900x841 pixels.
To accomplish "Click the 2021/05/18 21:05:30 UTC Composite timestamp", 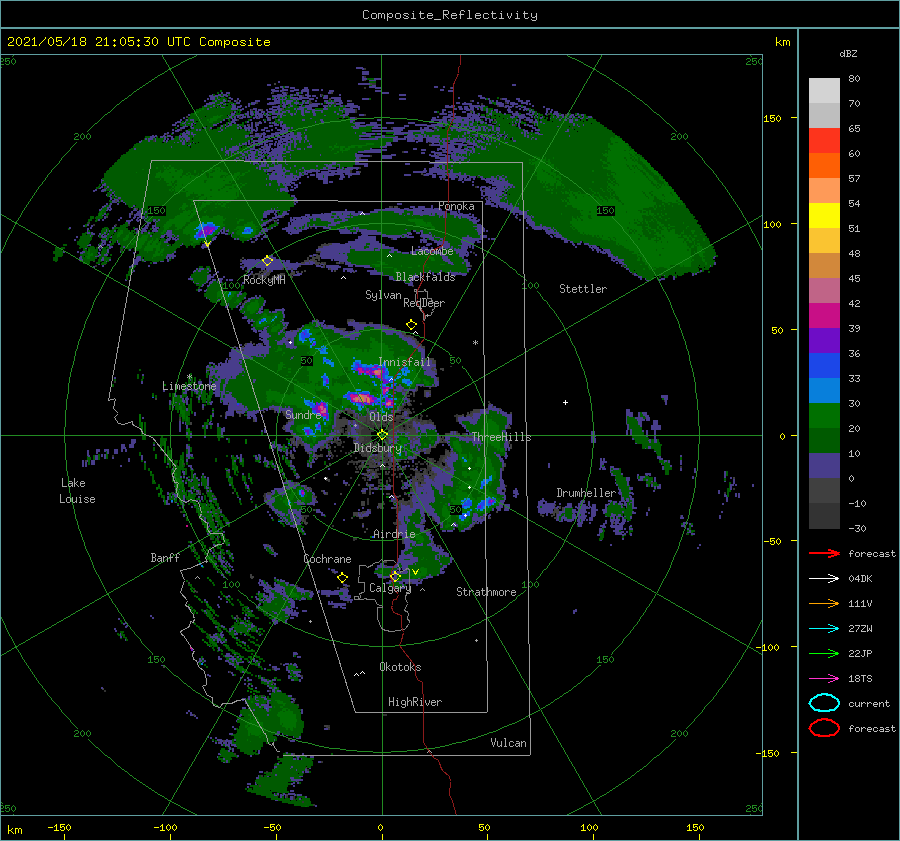I will pyautogui.click(x=139, y=42).
